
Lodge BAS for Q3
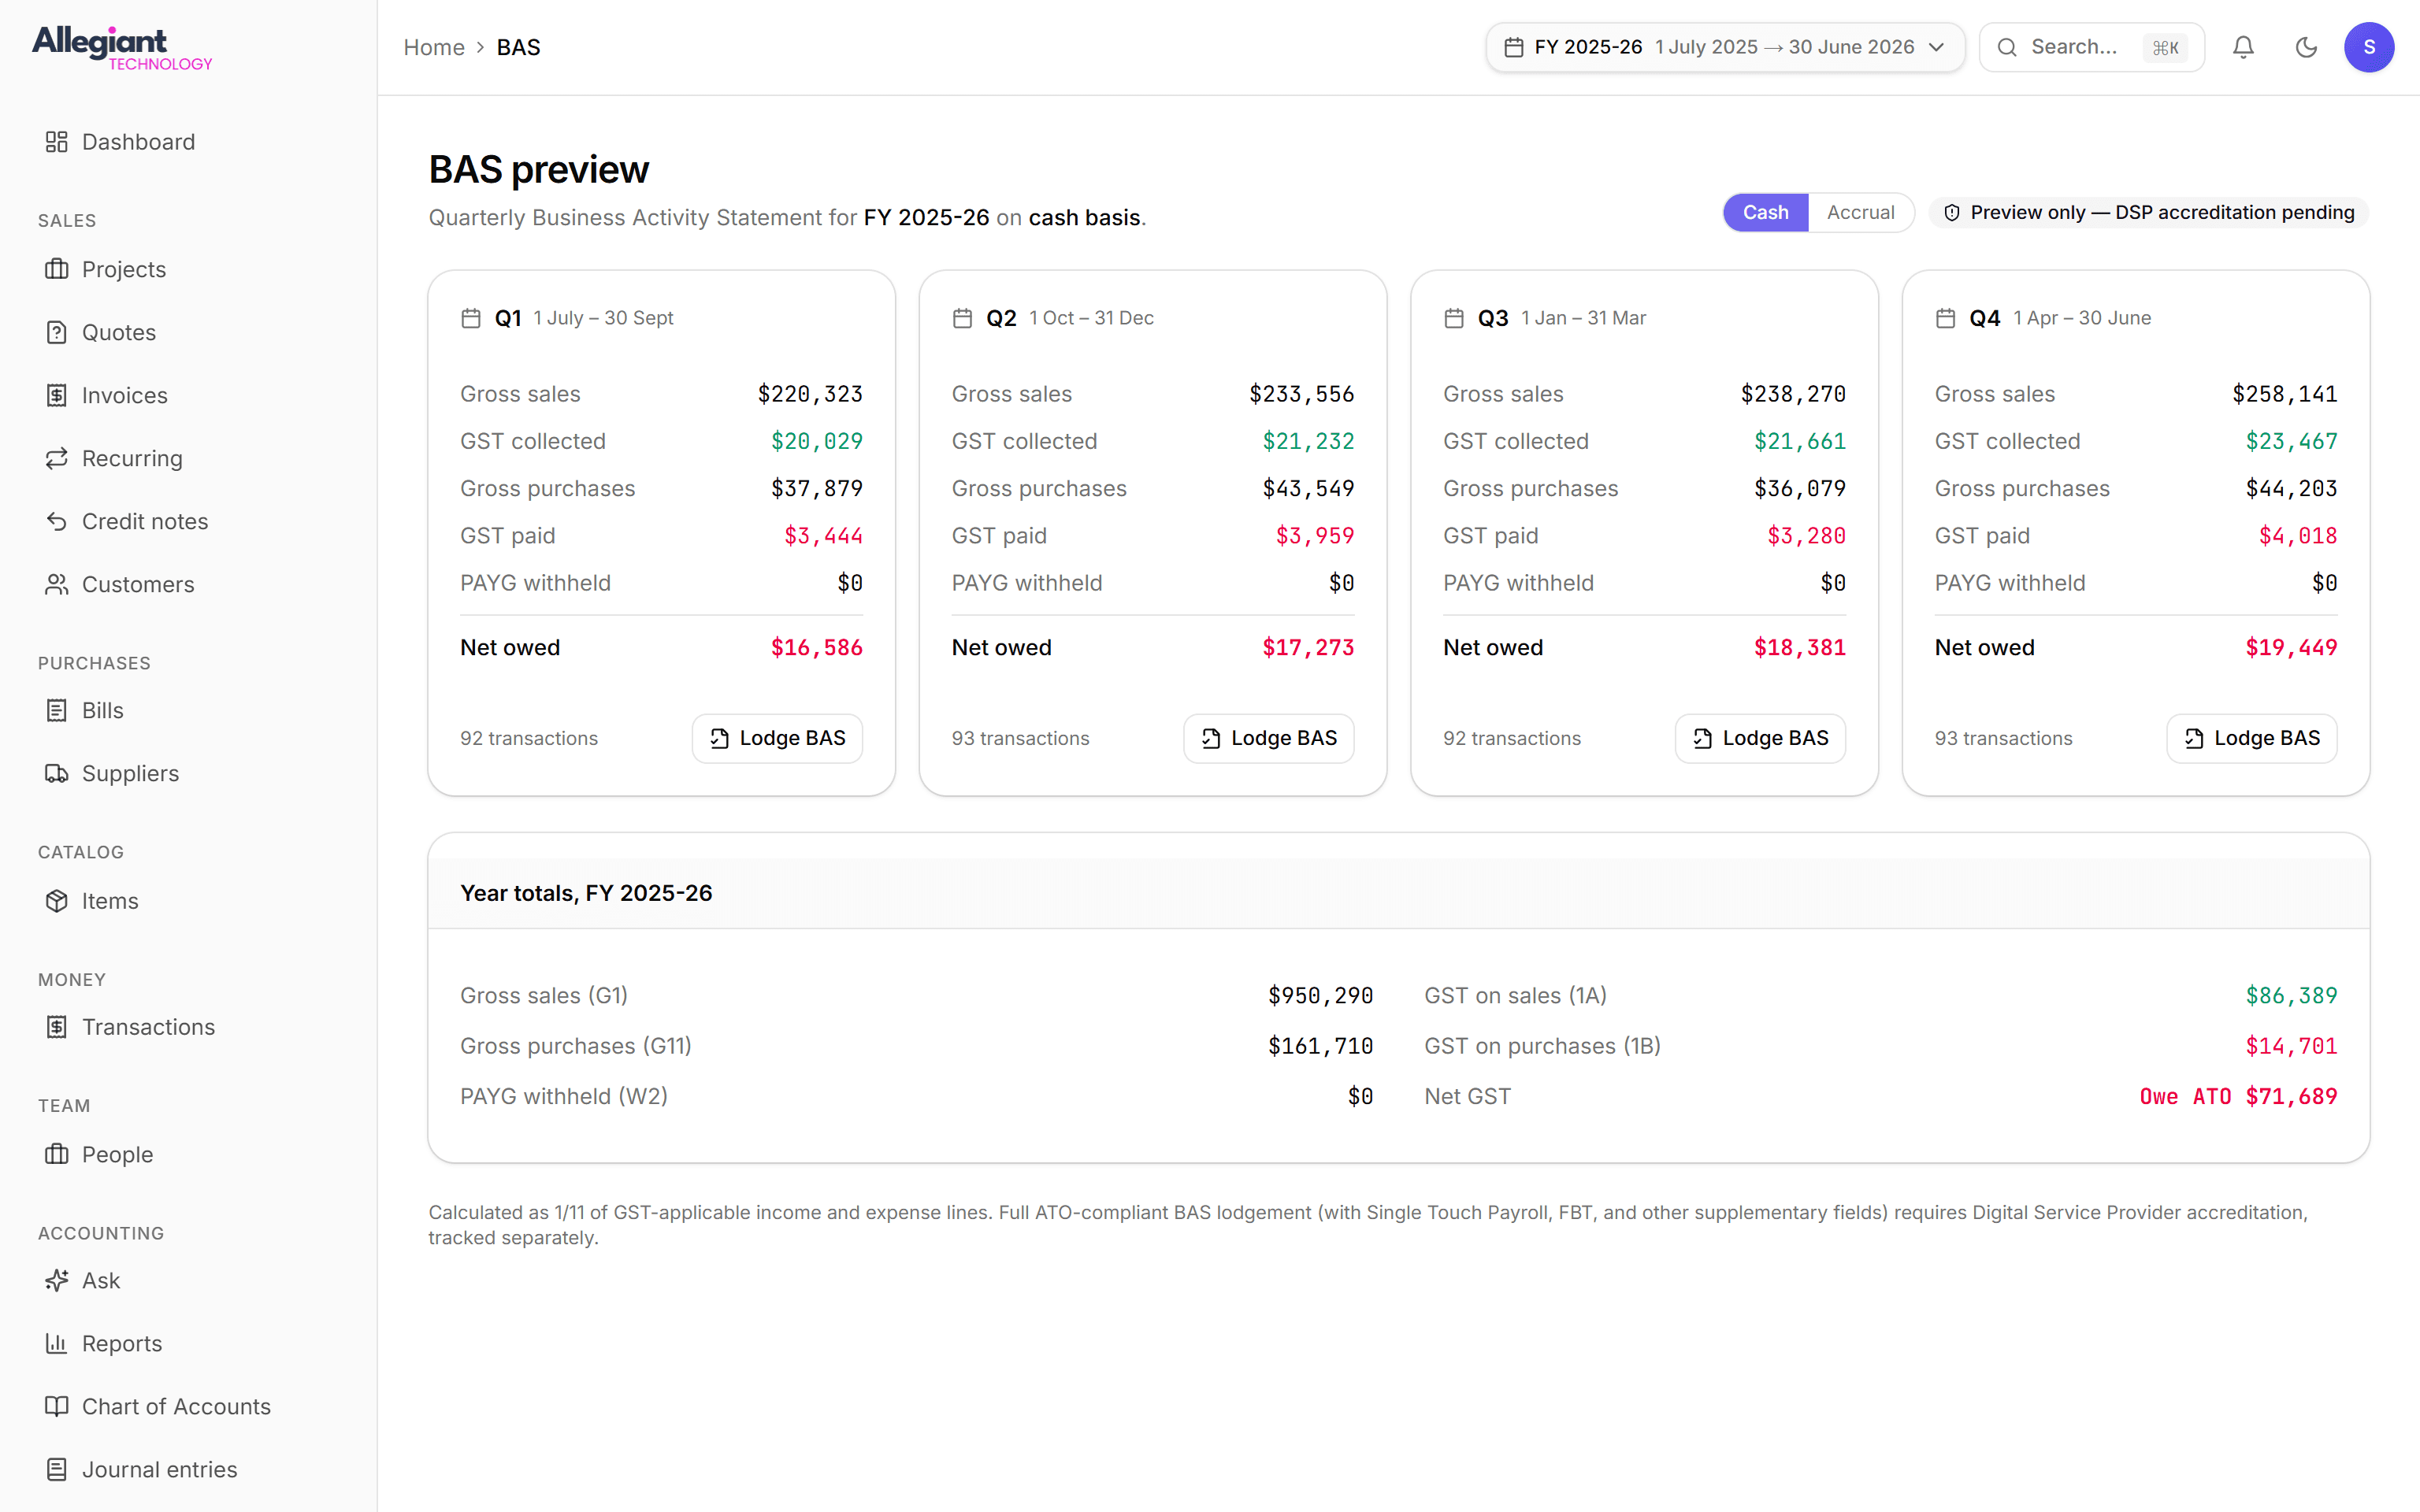click(1760, 738)
